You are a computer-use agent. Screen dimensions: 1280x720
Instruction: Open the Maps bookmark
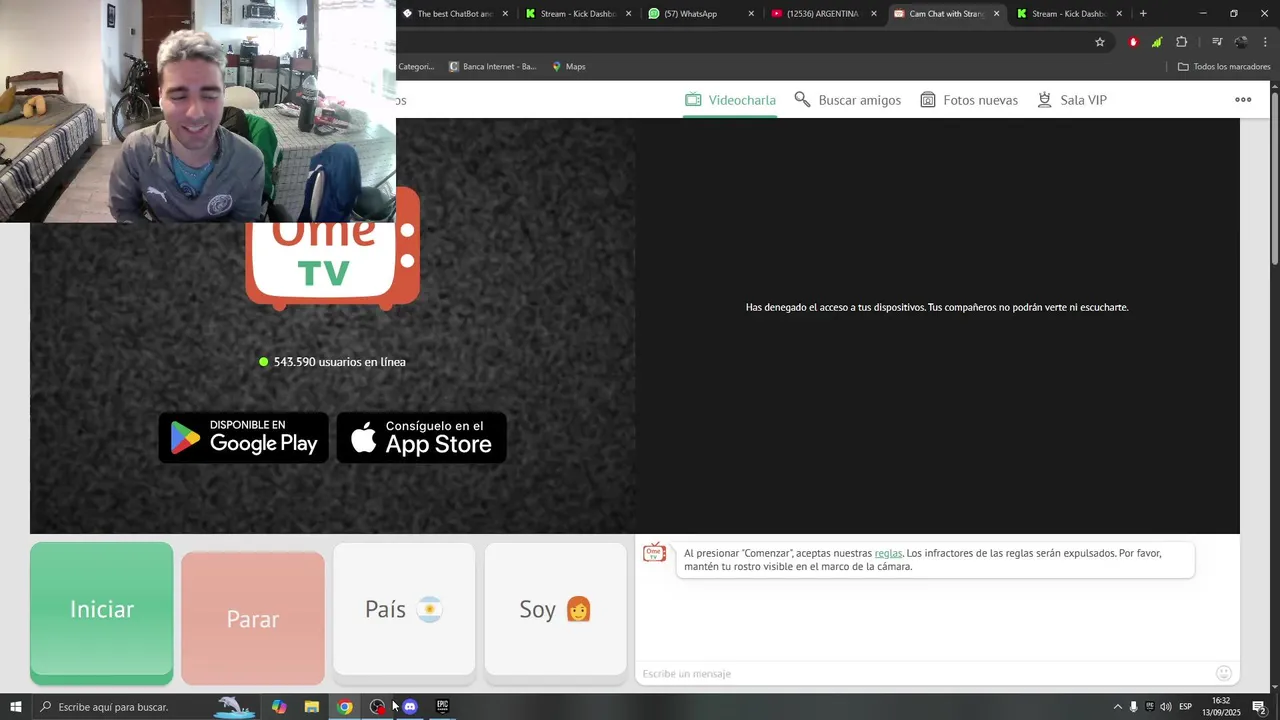pyautogui.click(x=568, y=67)
